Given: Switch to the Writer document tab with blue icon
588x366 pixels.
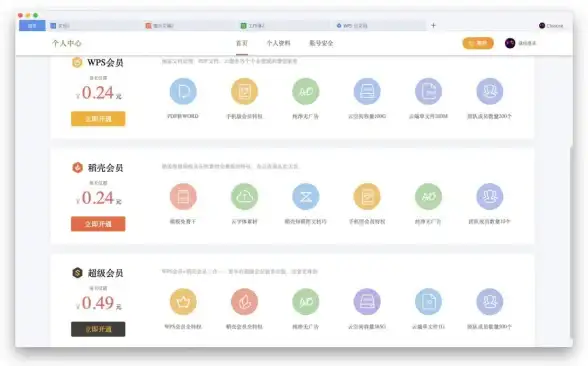Looking at the screenshot, I should click(94, 26).
